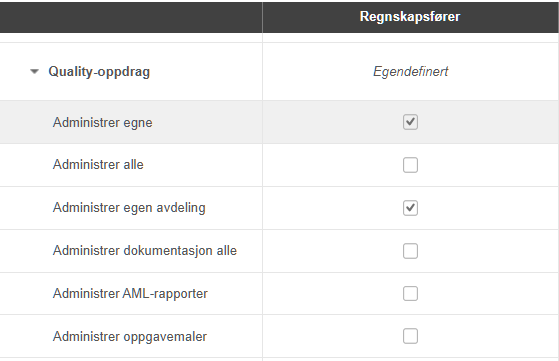Enable the Administrer alle checkbox
This screenshot has height=361, width=559.
pyautogui.click(x=410, y=165)
